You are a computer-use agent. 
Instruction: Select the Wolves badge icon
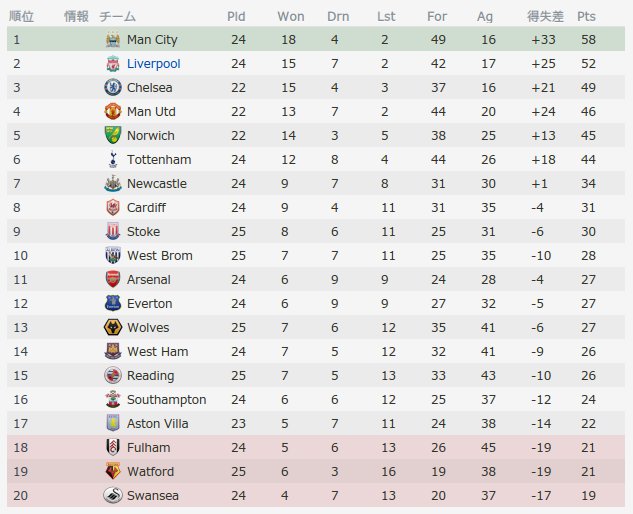pyautogui.click(x=113, y=327)
